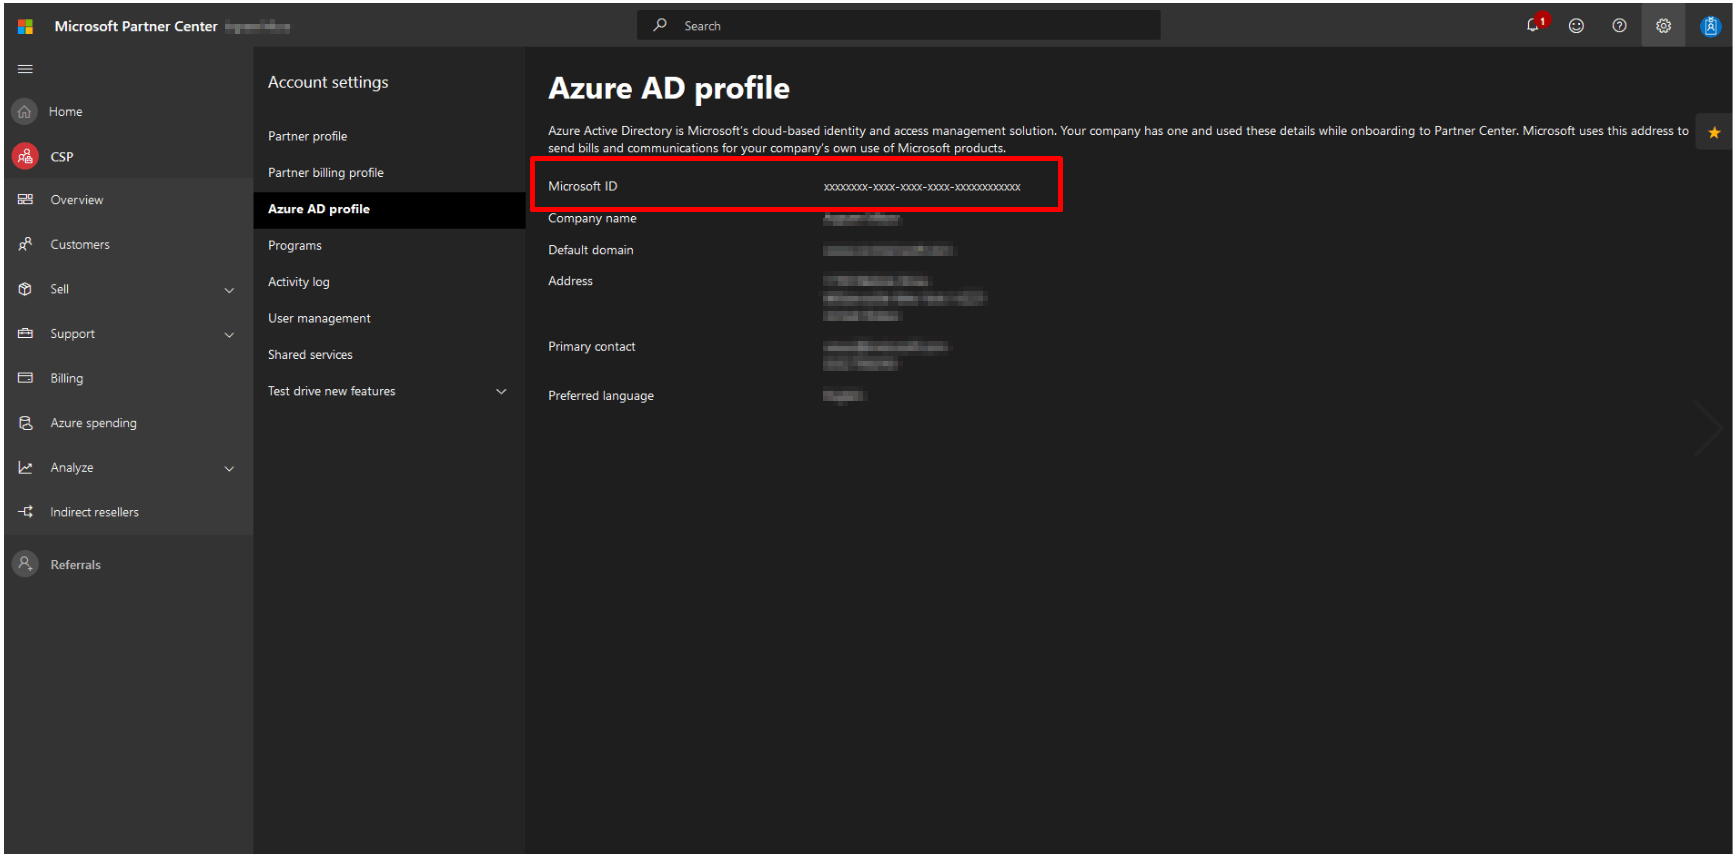Open Referrals link
Screen dimensions: 1733x854
pos(76,565)
